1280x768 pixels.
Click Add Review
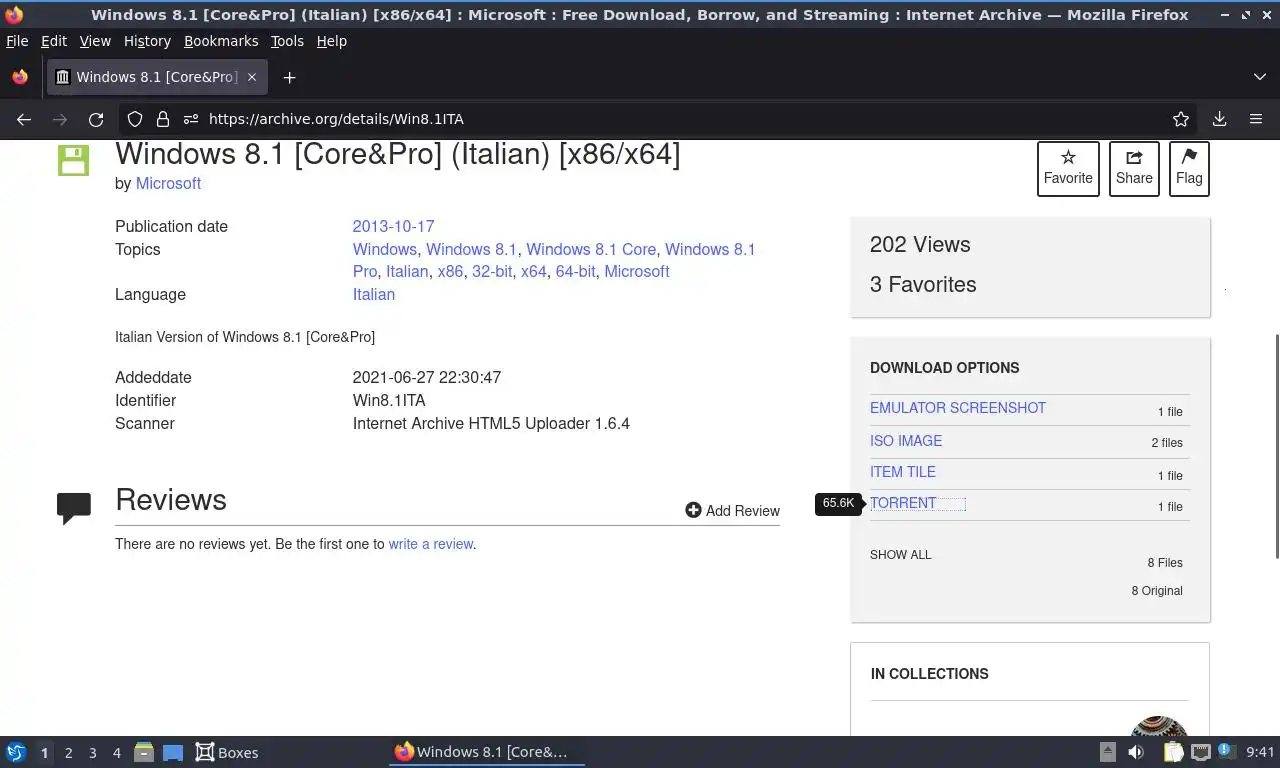(732, 510)
